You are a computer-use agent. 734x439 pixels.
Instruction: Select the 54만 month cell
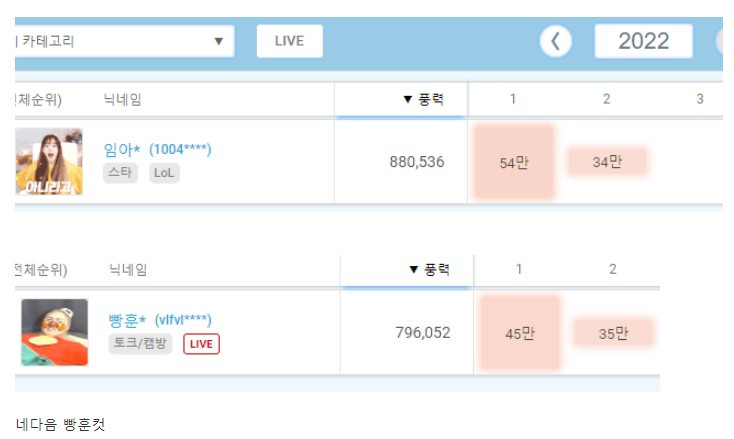coord(514,162)
